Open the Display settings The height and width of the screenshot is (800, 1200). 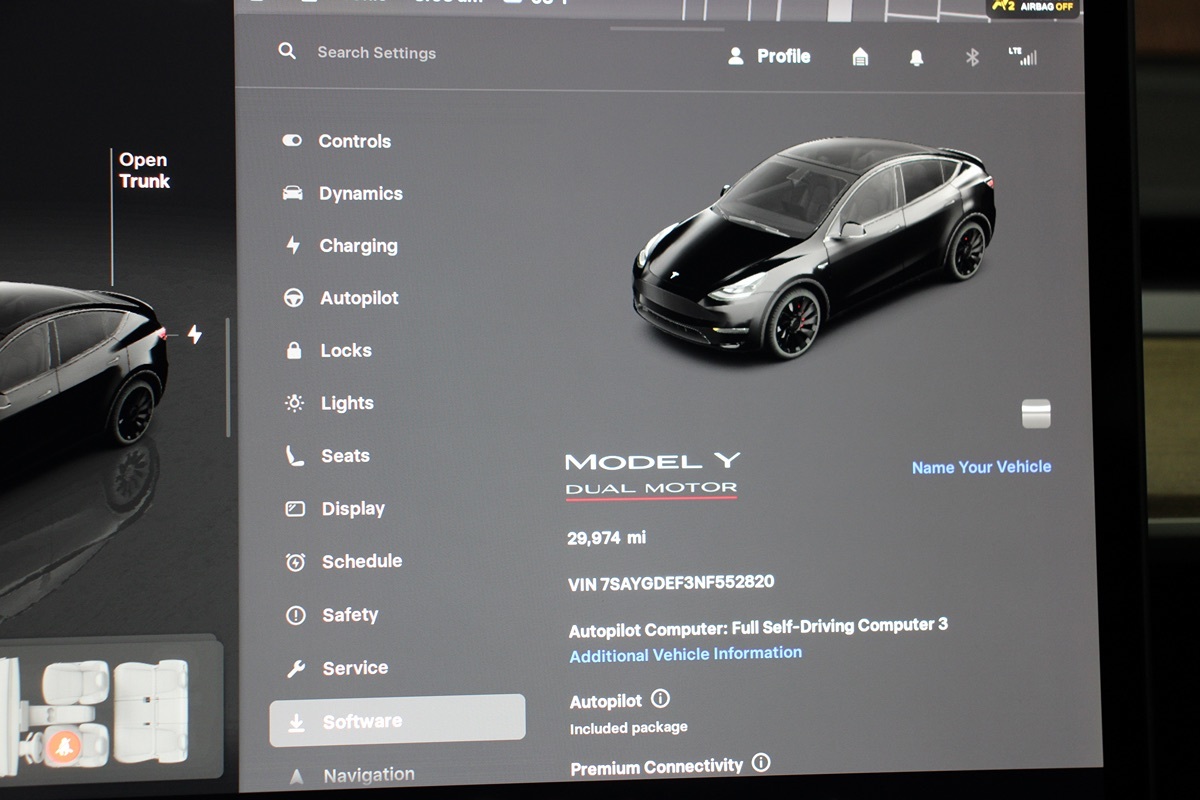352,509
